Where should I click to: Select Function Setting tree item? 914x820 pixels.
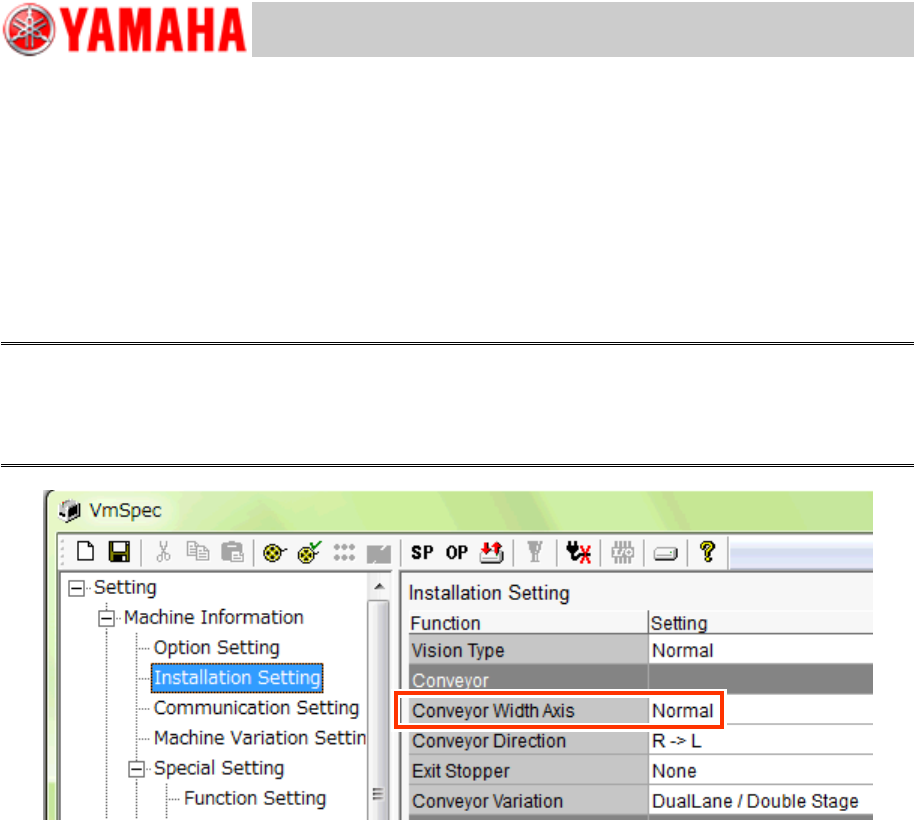point(255,798)
